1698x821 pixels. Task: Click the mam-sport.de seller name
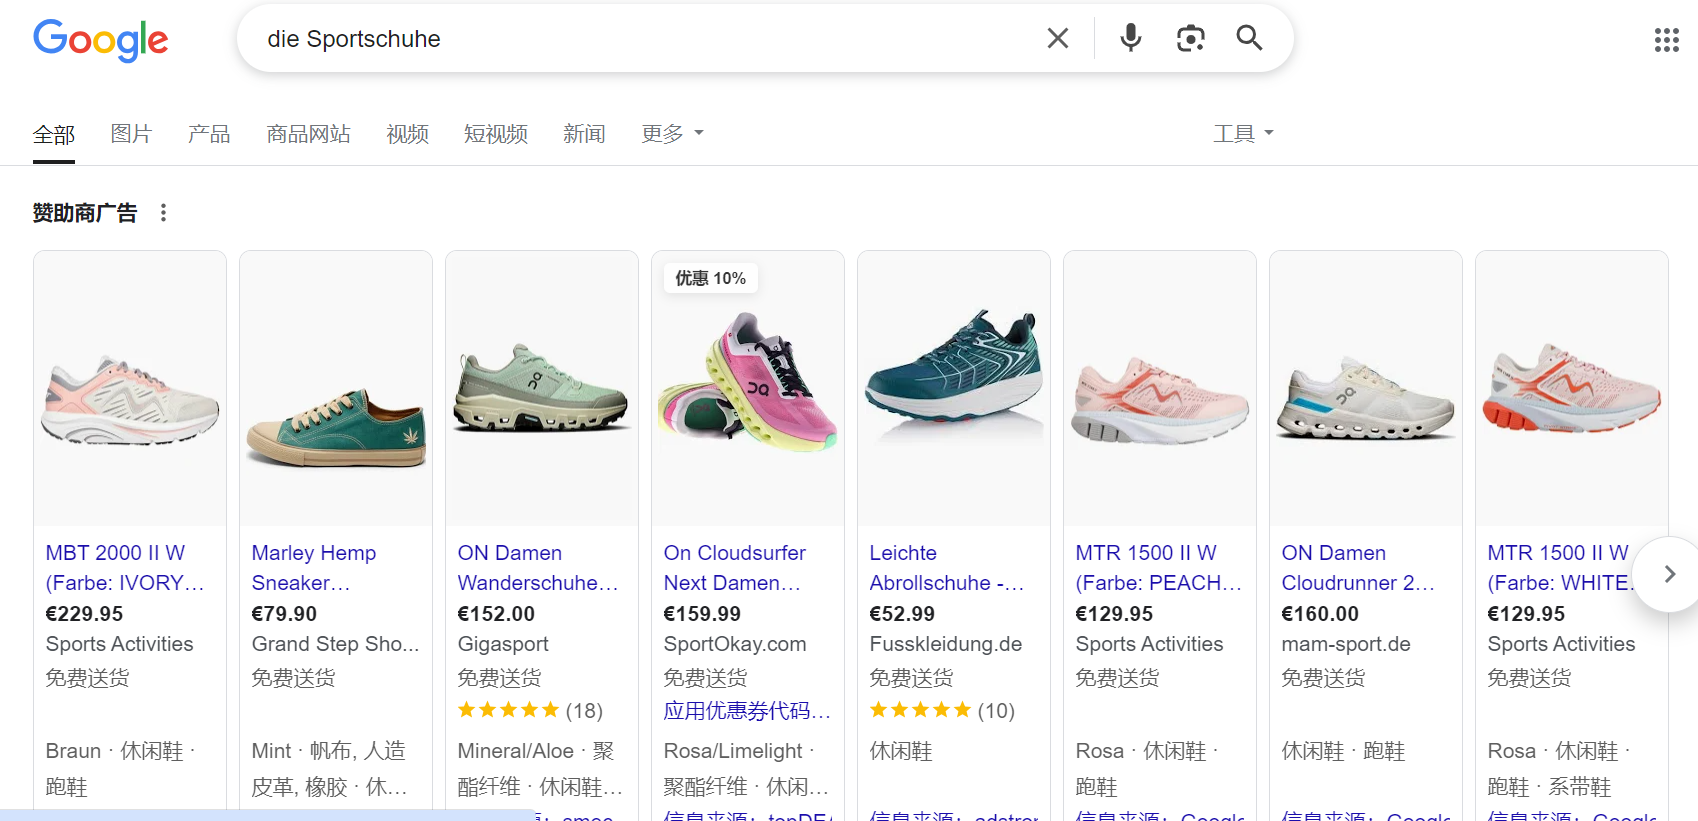pyautogui.click(x=1346, y=644)
